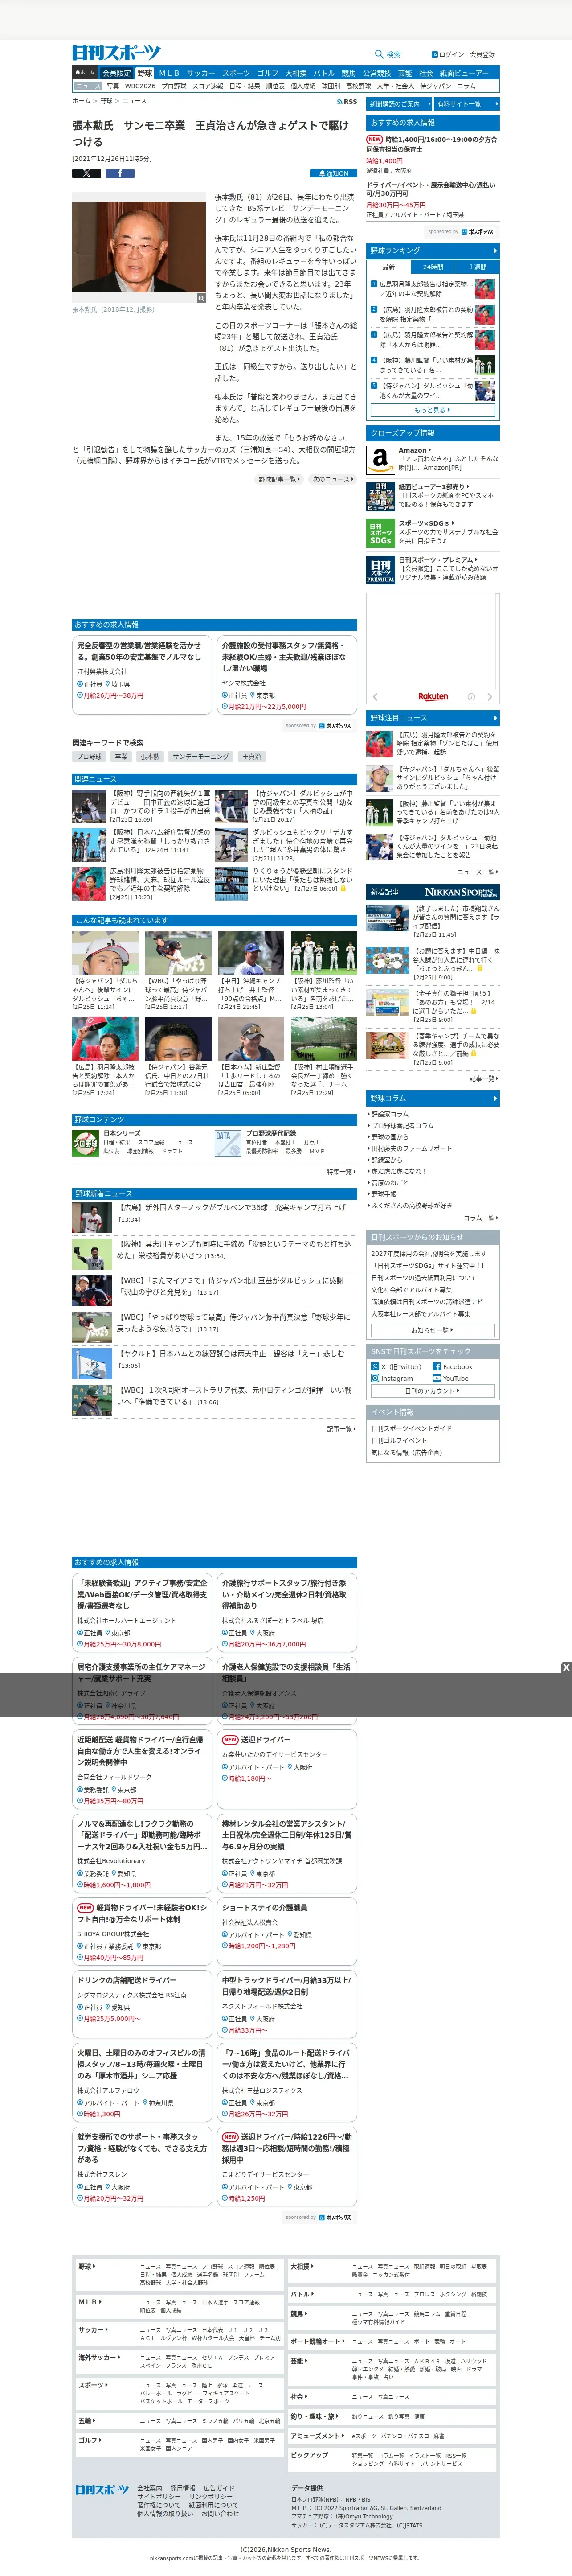The height and width of the screenshot is (2576, 572).
Task: Open the RSS feed icon link
Action: pos(348,101)
